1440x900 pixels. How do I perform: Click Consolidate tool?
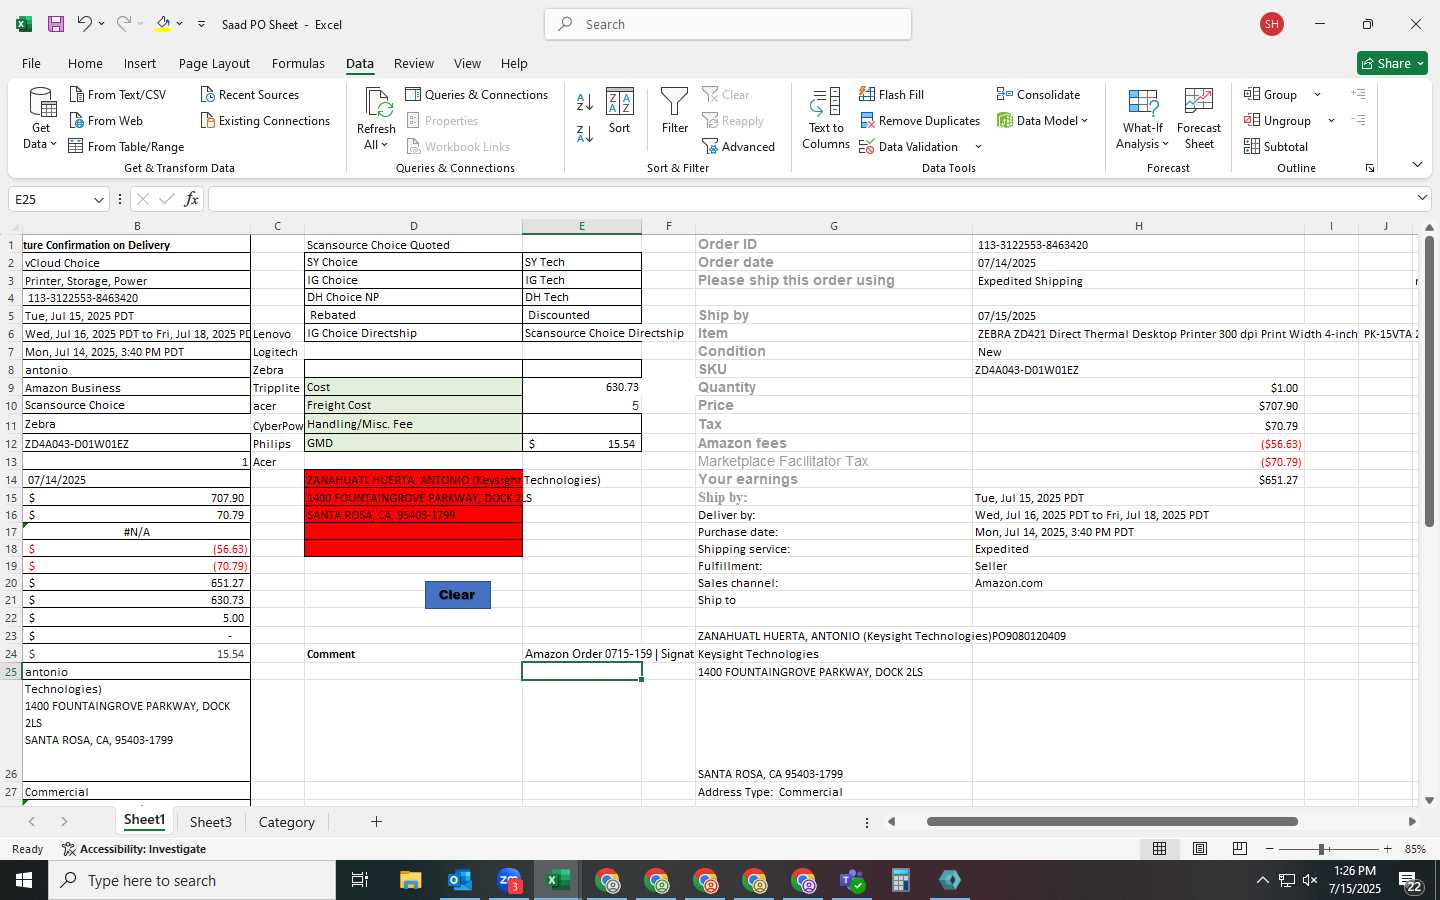1038,94
